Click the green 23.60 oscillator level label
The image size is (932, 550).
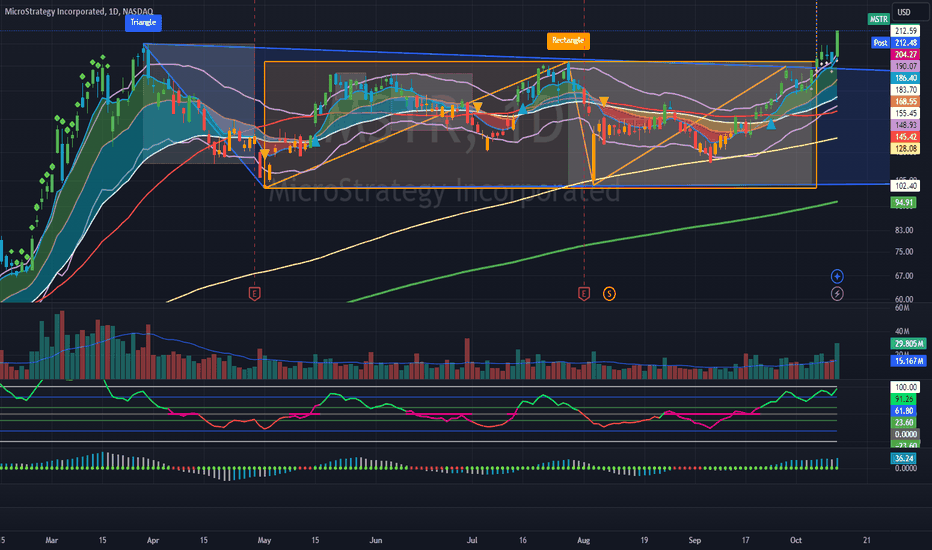(903, 422)
